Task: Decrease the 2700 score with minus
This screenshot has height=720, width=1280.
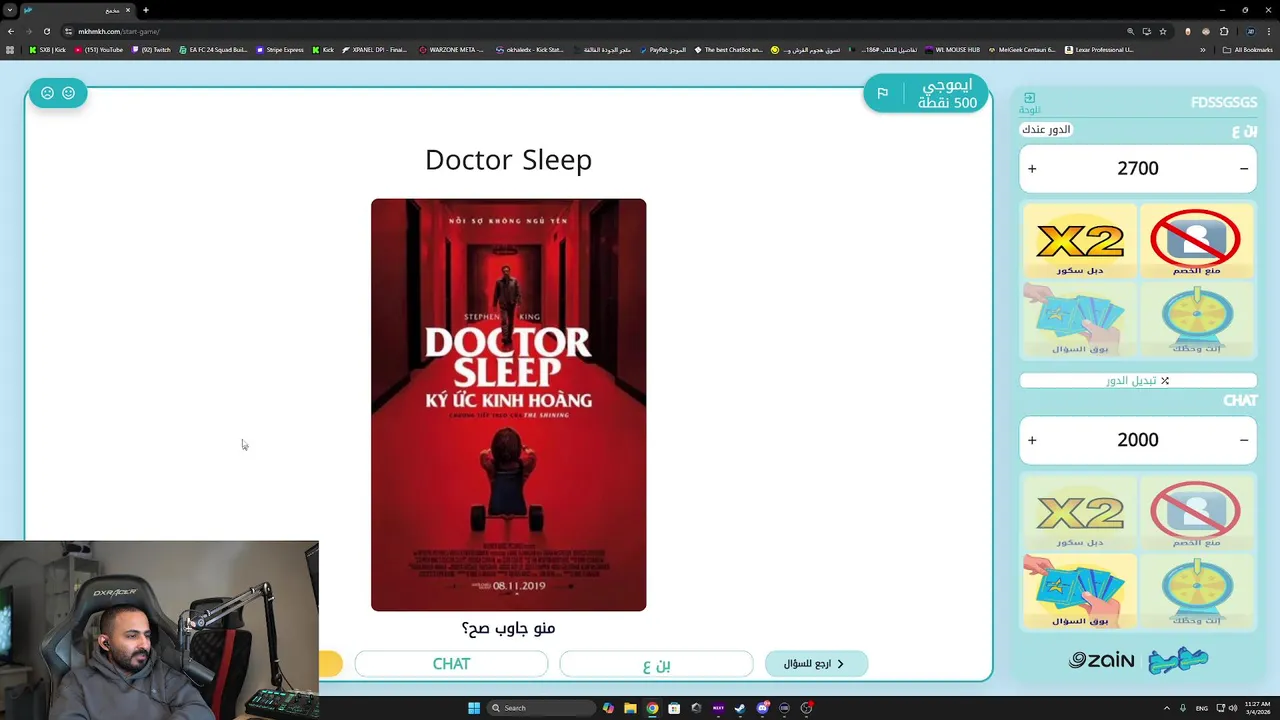Action: (1244, 169)
